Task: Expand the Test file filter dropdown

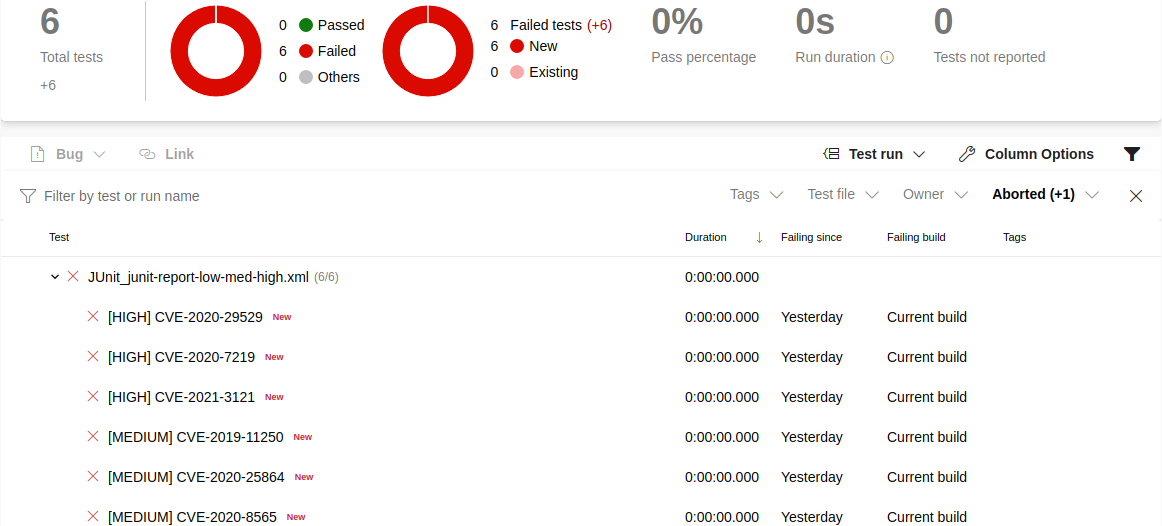Action: (x=842, y=195)
